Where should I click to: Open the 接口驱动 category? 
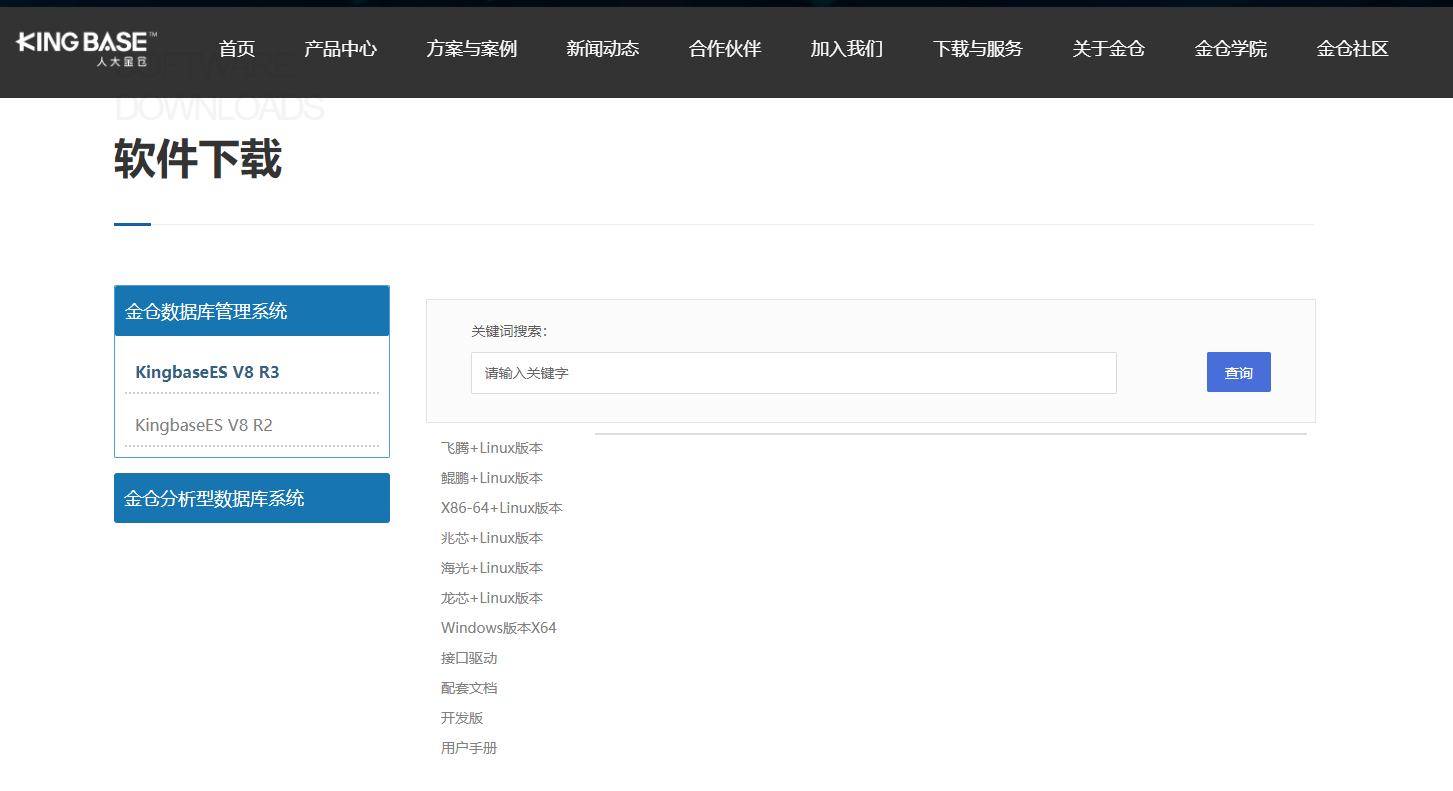469,658
